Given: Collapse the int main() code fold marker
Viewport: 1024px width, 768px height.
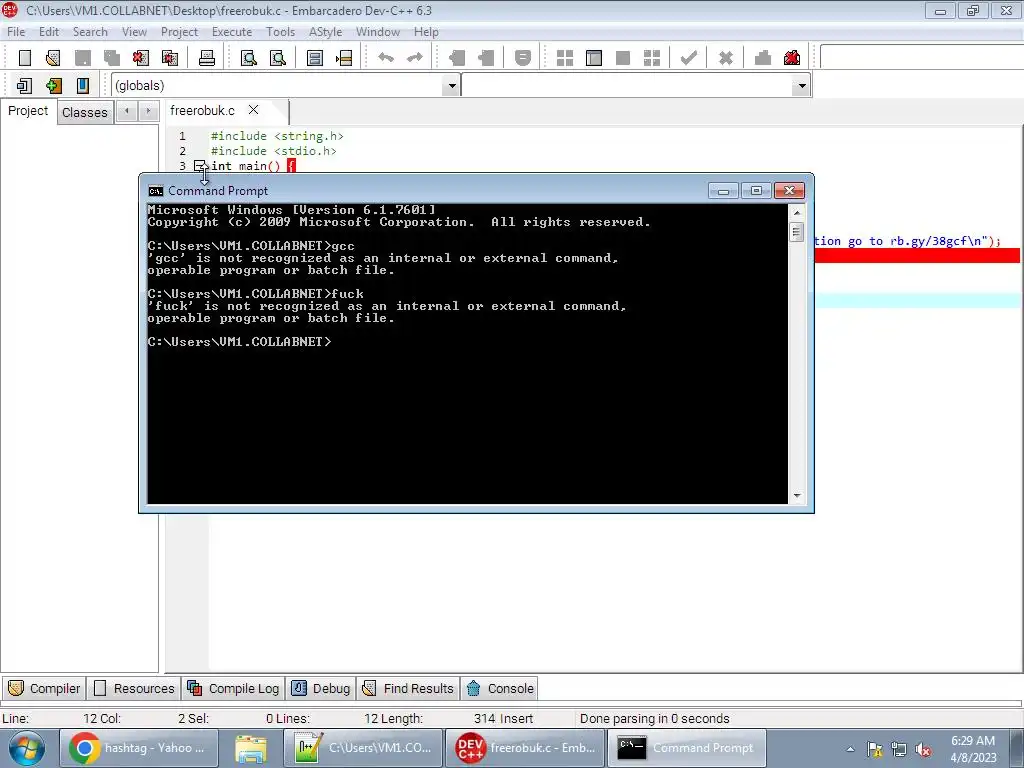Looking at the screenshot, I should (200, 166).
